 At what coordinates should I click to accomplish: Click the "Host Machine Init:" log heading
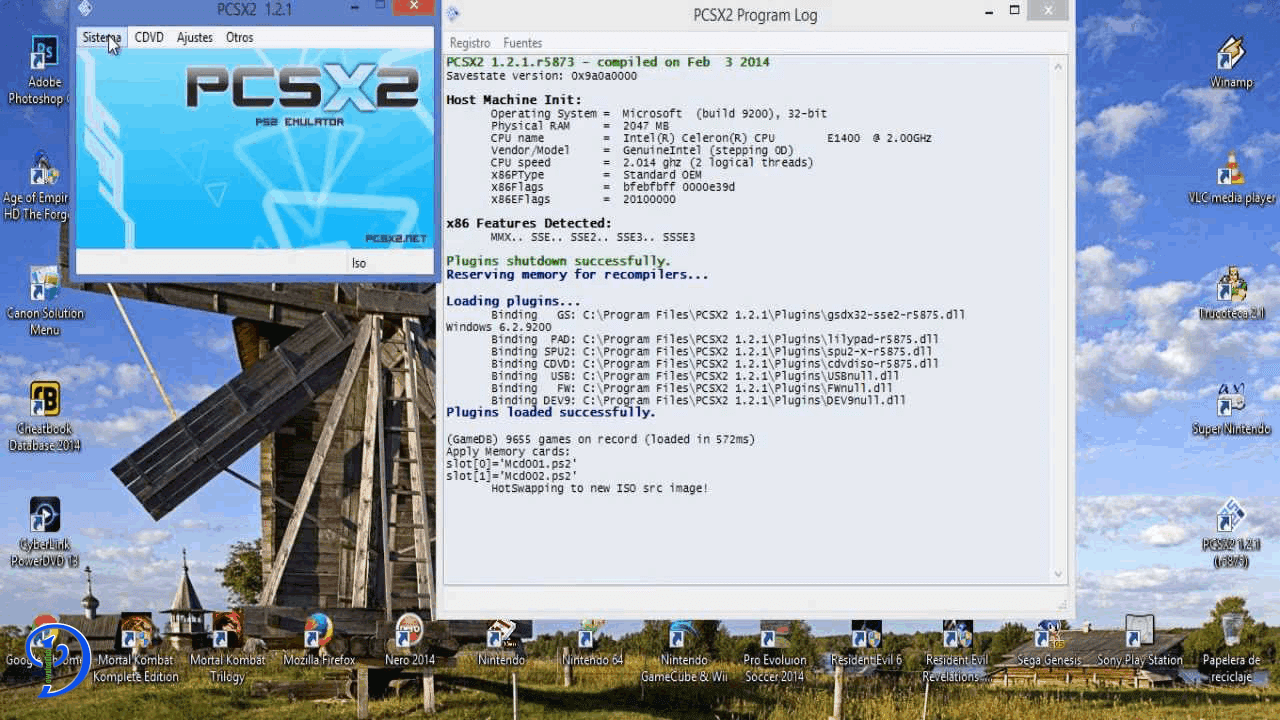pyautogui.click(x=514, y=100)
